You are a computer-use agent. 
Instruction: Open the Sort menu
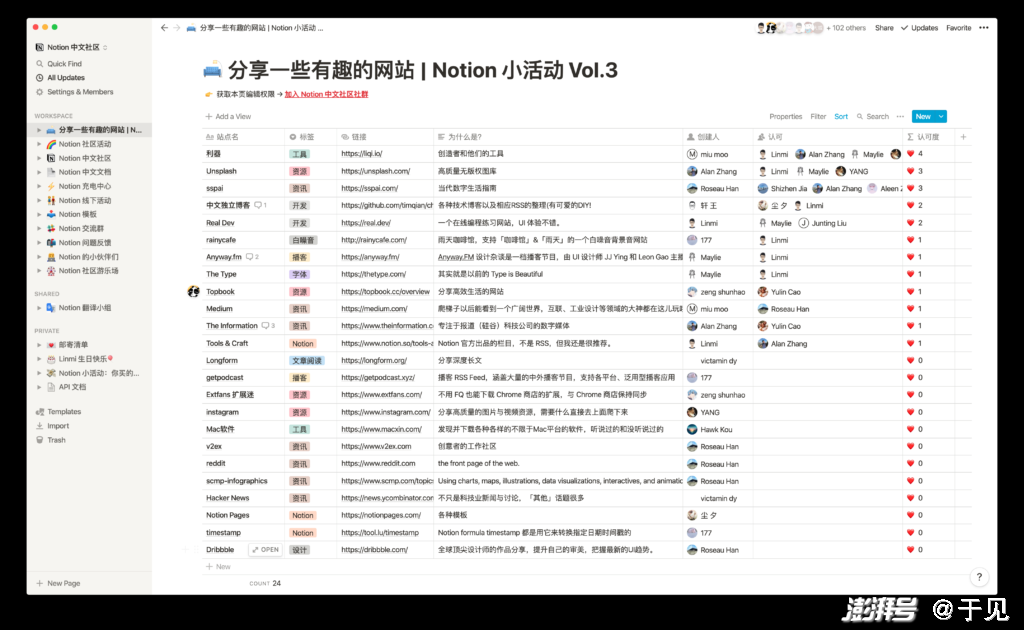pyautogui.click(x=841, y=116)
